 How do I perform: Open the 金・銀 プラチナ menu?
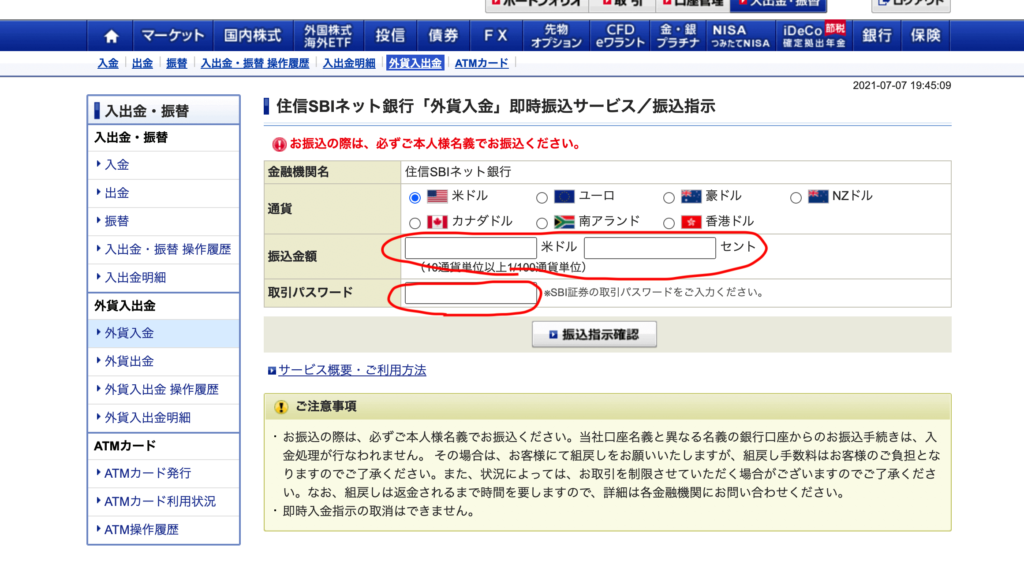[x=678, y=36]
